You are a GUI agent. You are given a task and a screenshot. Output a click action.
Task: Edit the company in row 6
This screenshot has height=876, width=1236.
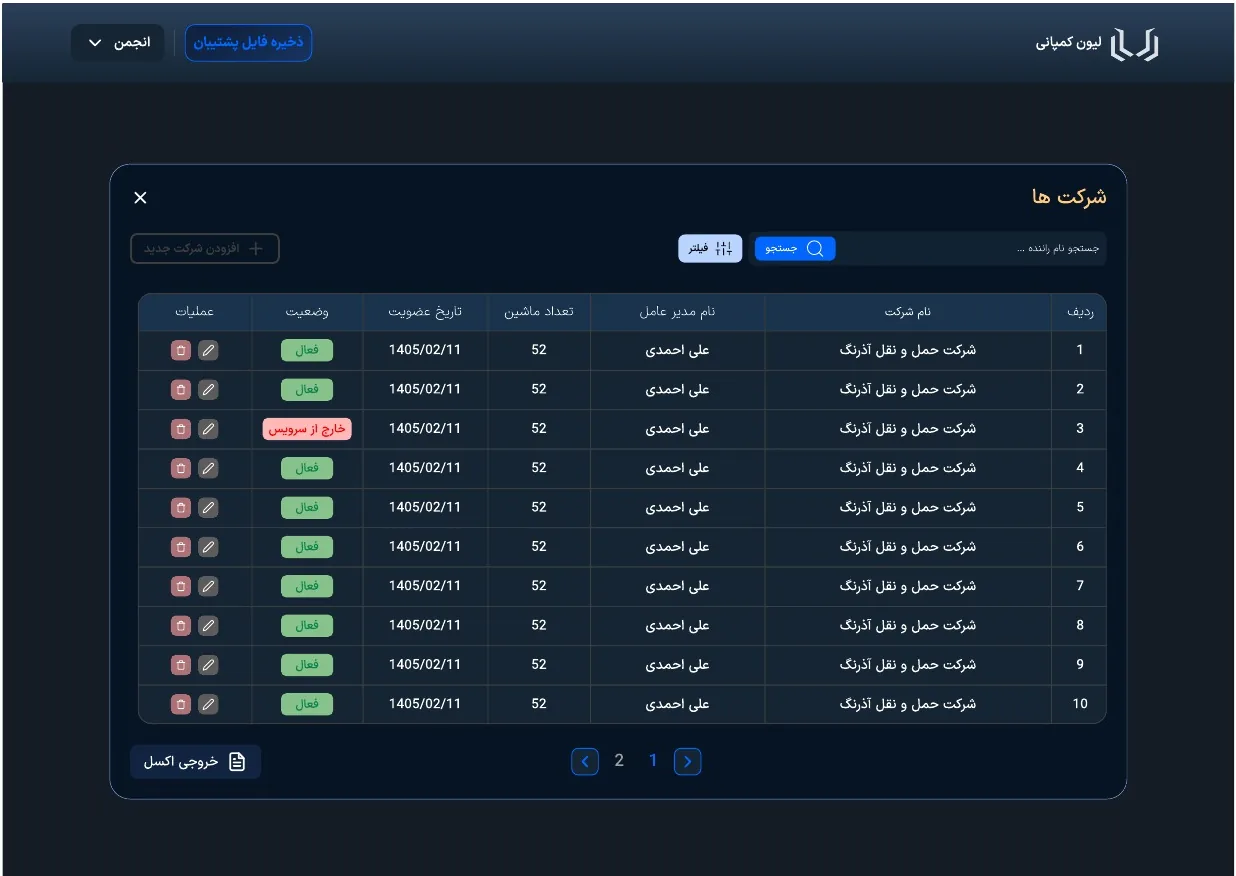coord(208,546)
